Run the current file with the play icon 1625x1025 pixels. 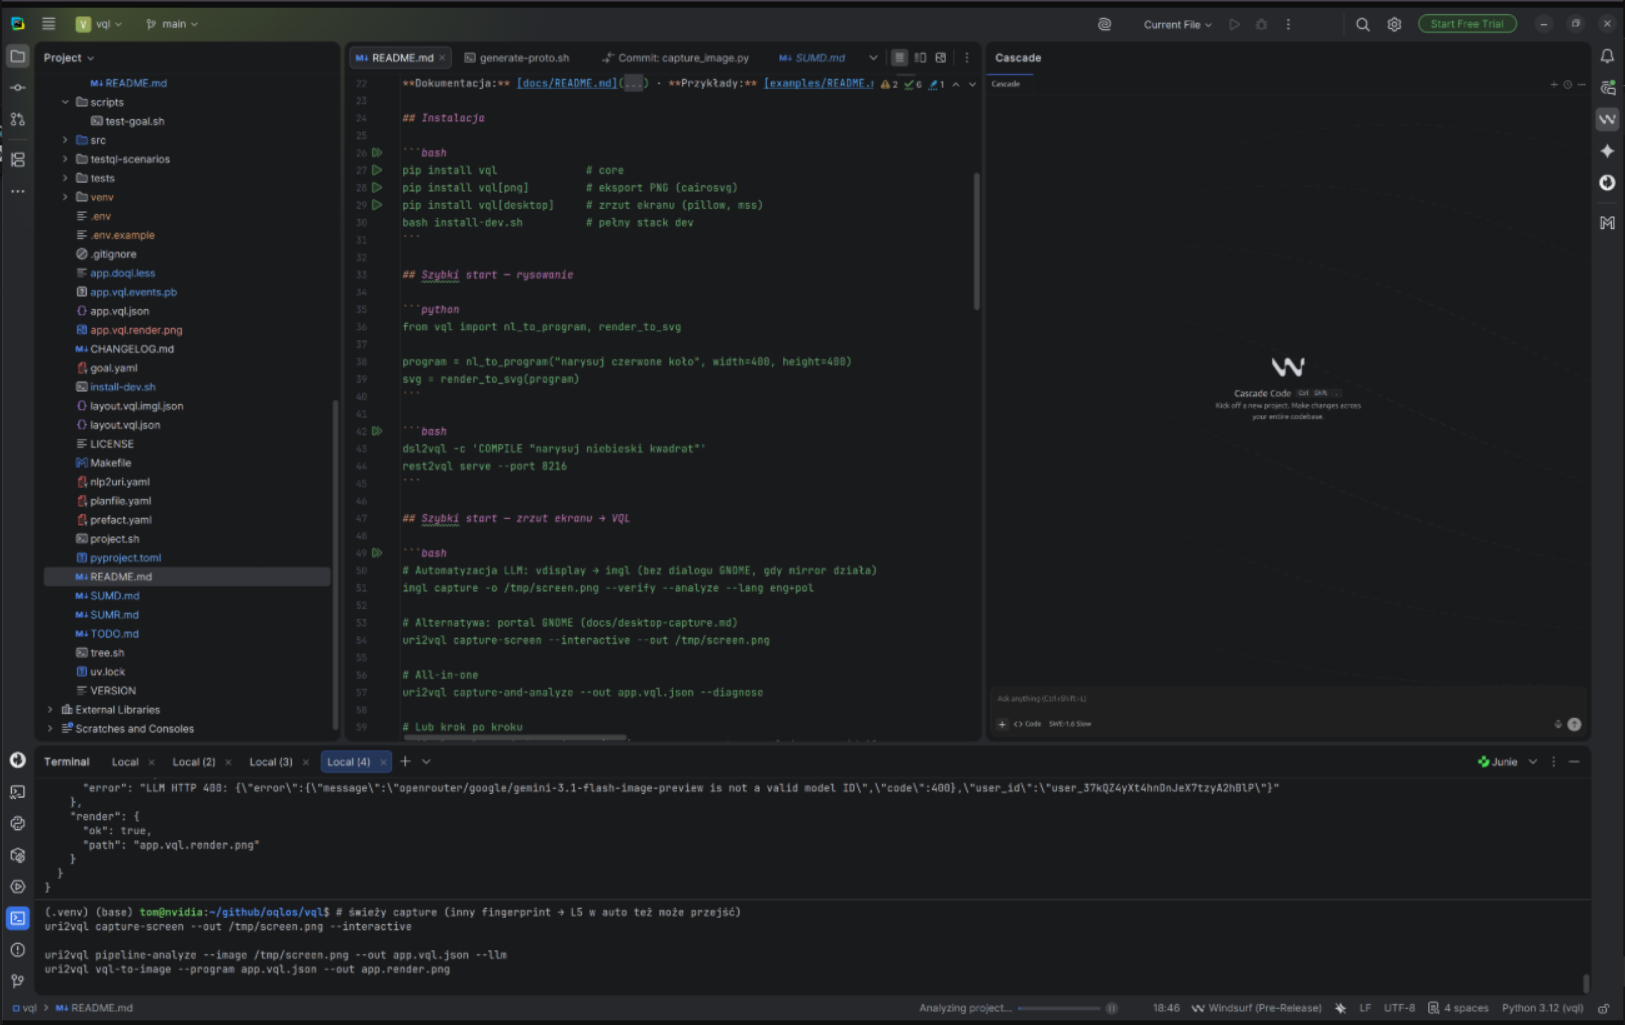coord(1235,24)
